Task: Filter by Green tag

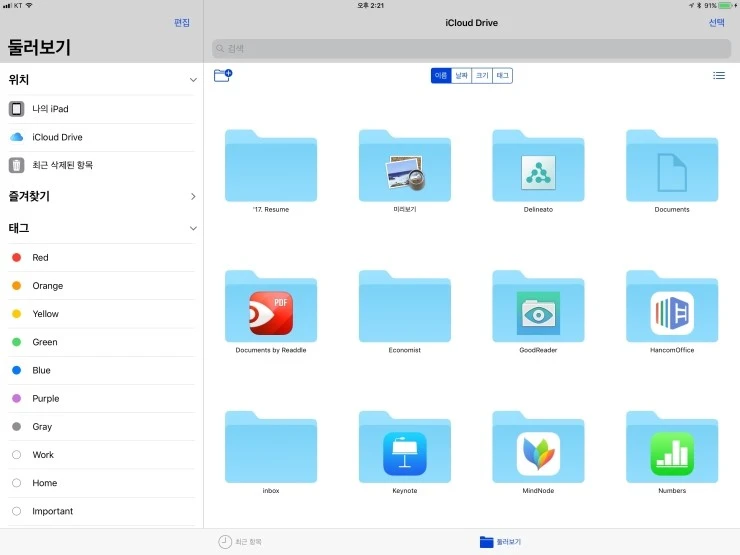Action: click(x=101, y=342)
